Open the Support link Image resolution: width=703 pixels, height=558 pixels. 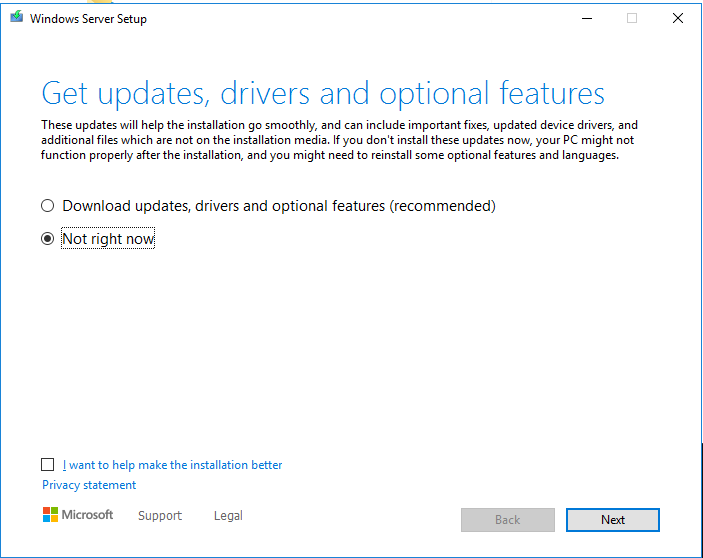point(160,515)
